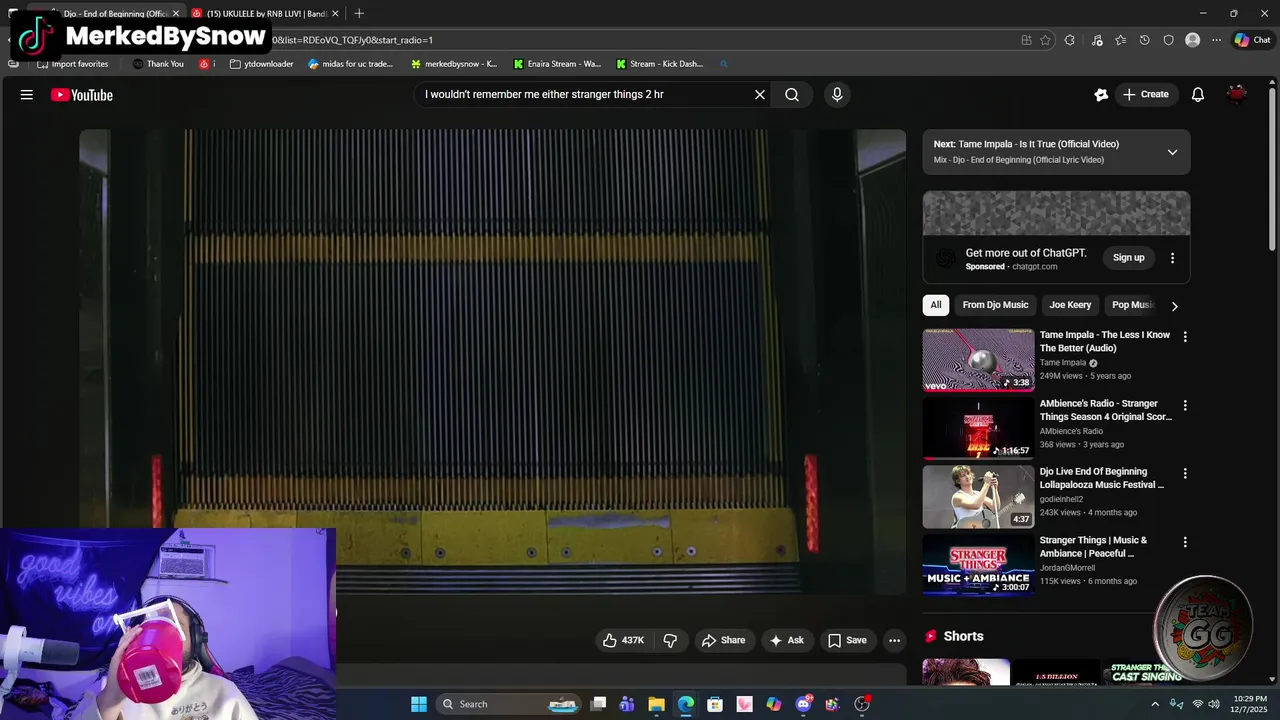Open the Stream Kick Dashboard bookmark
The image size is (1280, 720).
(x=659, y=64)
